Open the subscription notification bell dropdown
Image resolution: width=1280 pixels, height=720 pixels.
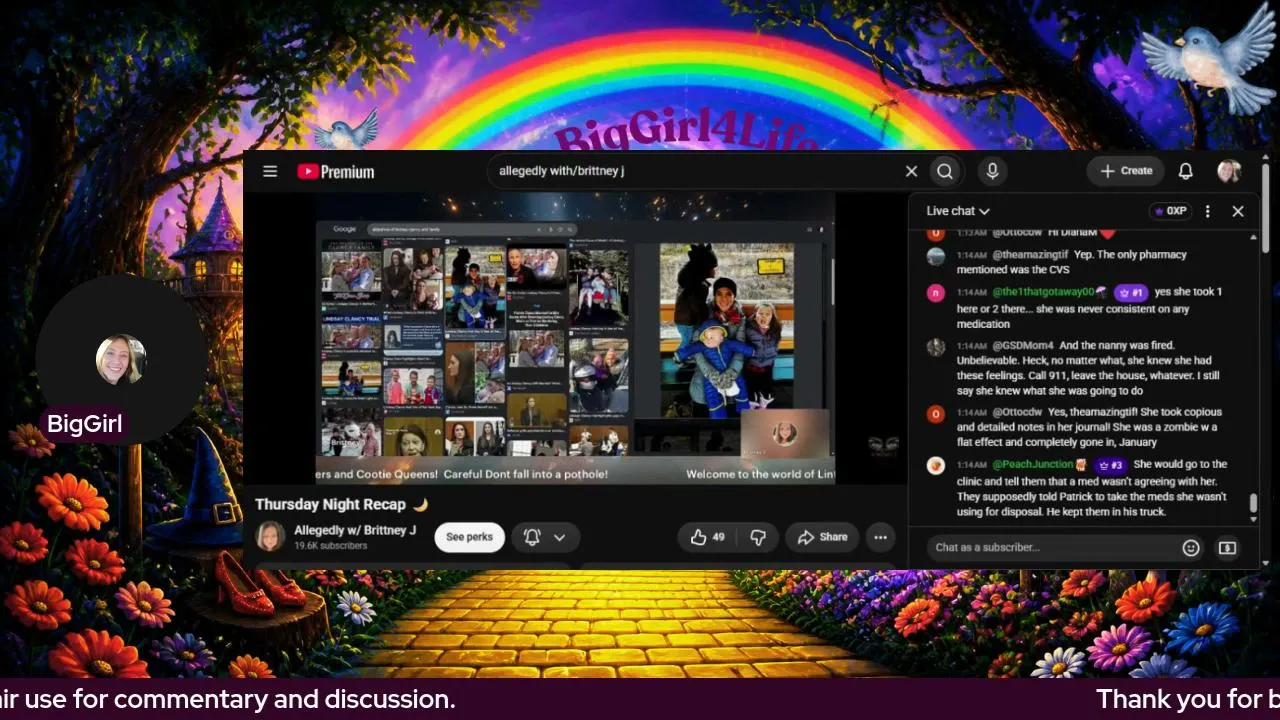pyautogui.click(x=545, y=537)
